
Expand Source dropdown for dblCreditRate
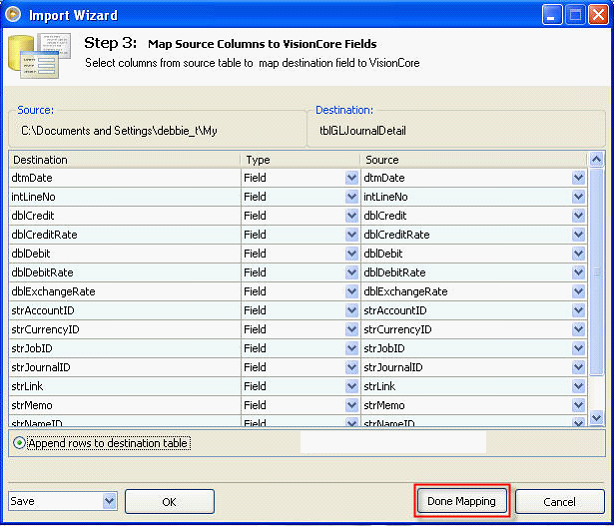pos(578,235)
